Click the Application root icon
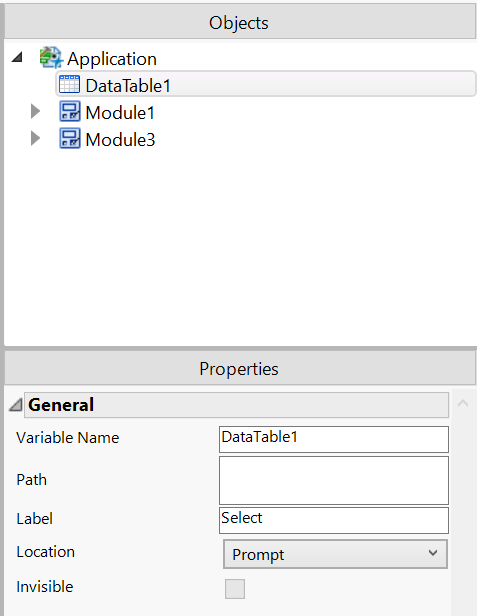Viewport: 477px width, 616px height. (x=51, y=58)
